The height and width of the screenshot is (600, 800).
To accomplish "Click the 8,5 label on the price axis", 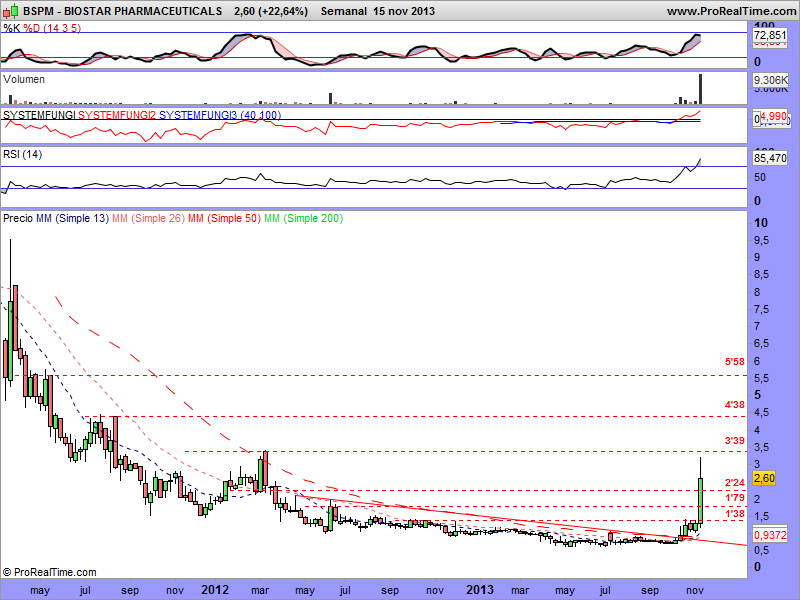I will (x=761, y=274).
